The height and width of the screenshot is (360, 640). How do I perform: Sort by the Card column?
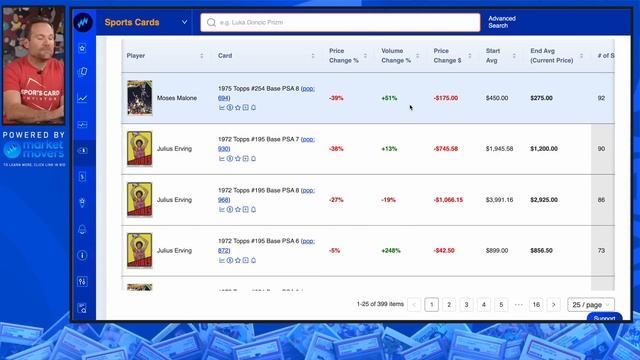coord(313,56)
